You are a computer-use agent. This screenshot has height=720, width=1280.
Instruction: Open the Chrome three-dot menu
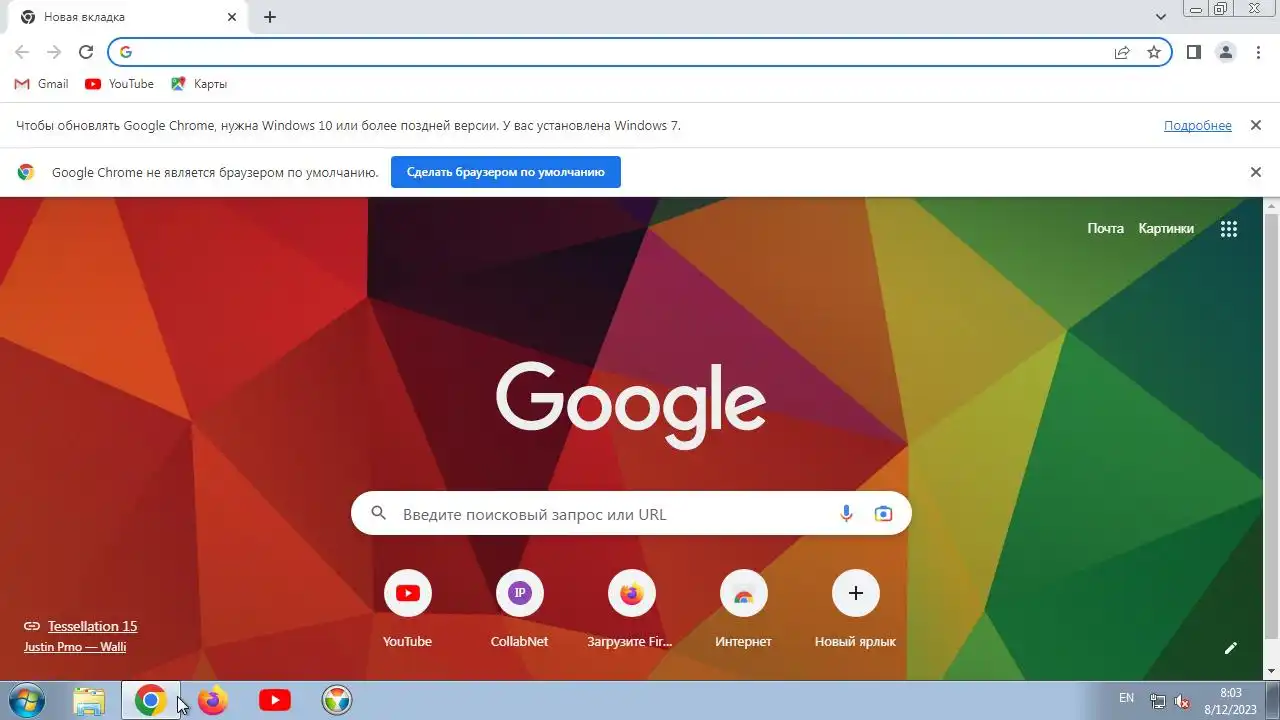click(x=1258, y=52)
